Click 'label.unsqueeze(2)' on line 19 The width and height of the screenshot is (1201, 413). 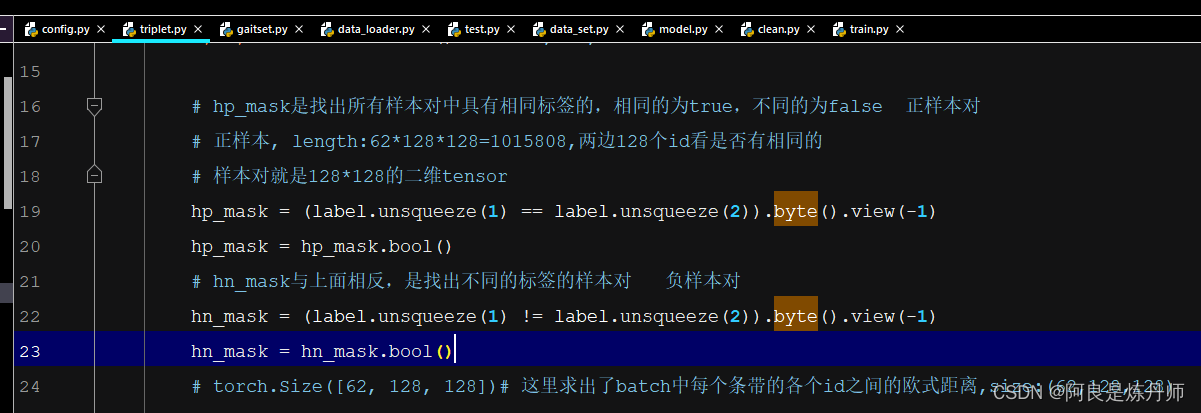point(654,211)
